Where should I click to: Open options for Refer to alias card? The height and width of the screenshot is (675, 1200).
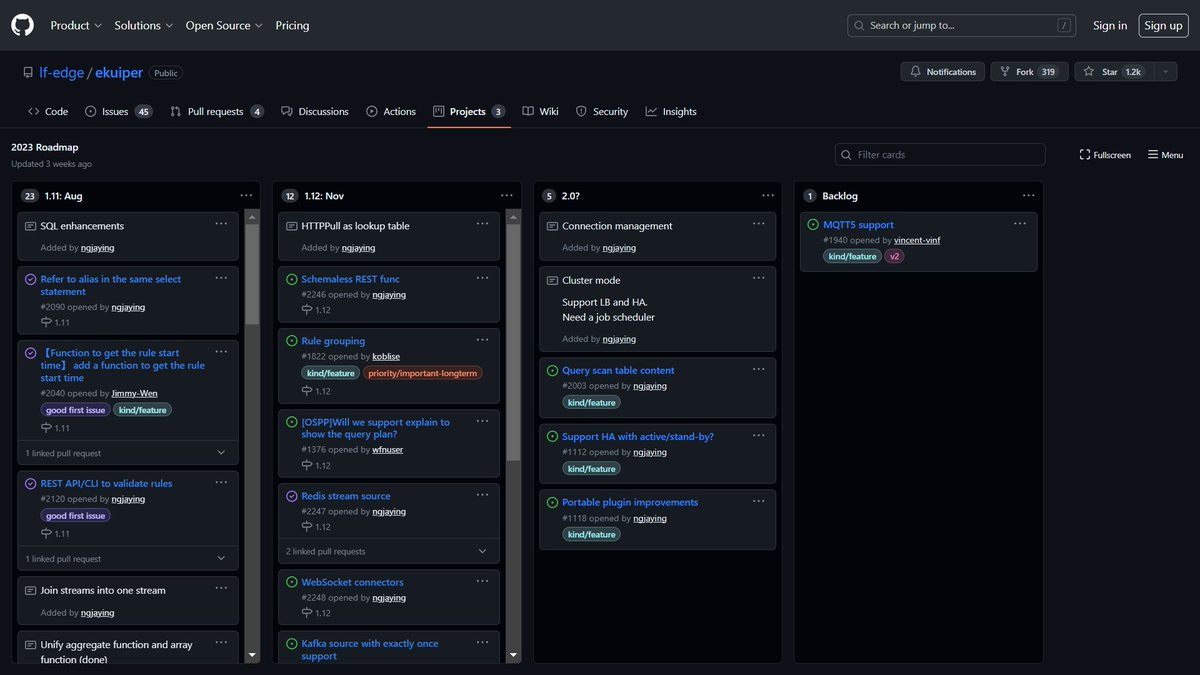click(221, 277)
